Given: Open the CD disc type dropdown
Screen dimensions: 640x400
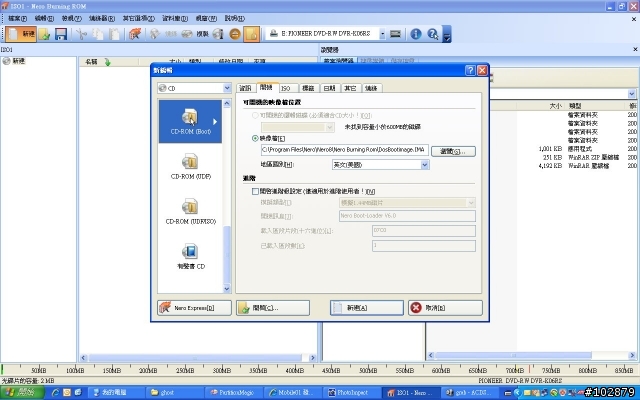Looking at the screenshot, I should pos(227,88).
